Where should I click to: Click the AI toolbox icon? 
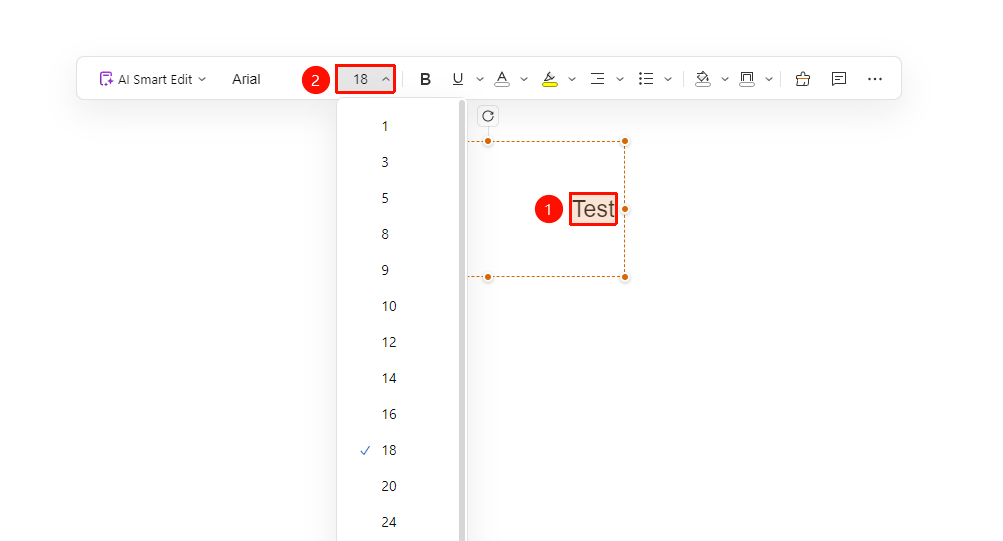tap(803, 79)
